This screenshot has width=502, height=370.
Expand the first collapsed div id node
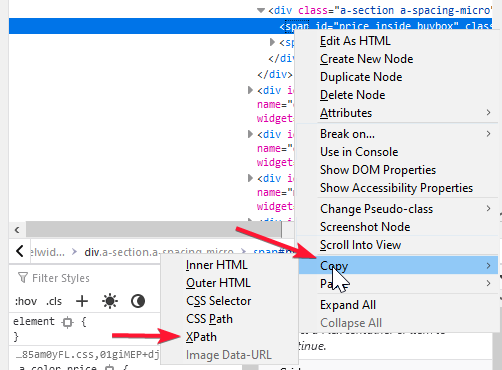click(250, 90)
